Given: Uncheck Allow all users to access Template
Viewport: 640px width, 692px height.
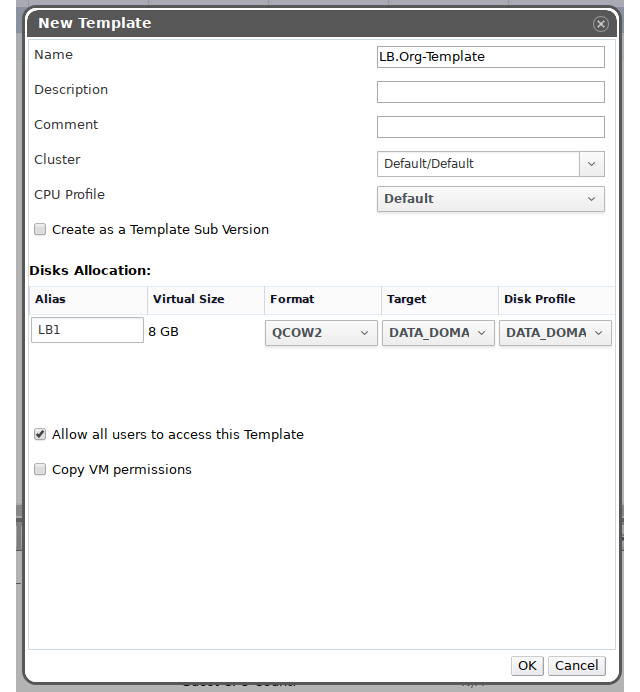Looking at the screenshot, I should tap(40, 435).
